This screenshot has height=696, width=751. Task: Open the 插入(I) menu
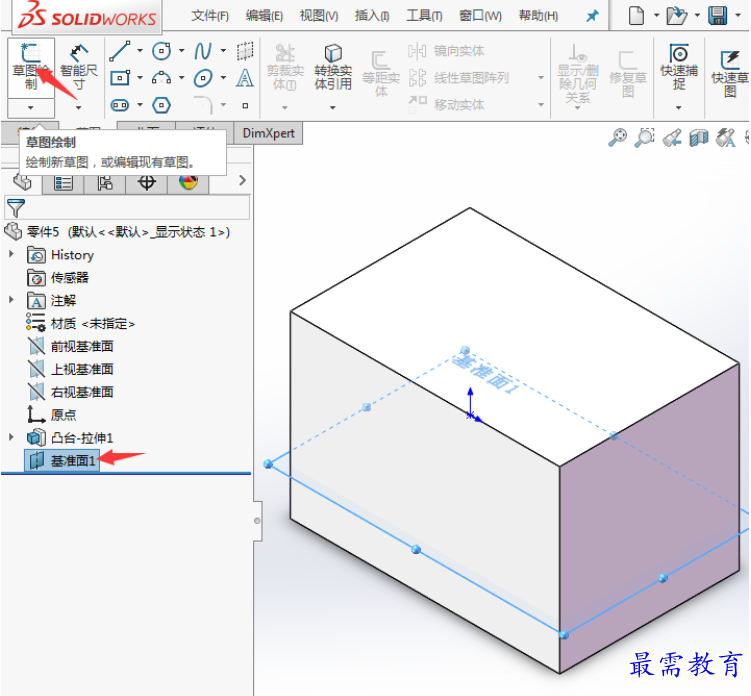pyautogui.click(x=372, y=16)
